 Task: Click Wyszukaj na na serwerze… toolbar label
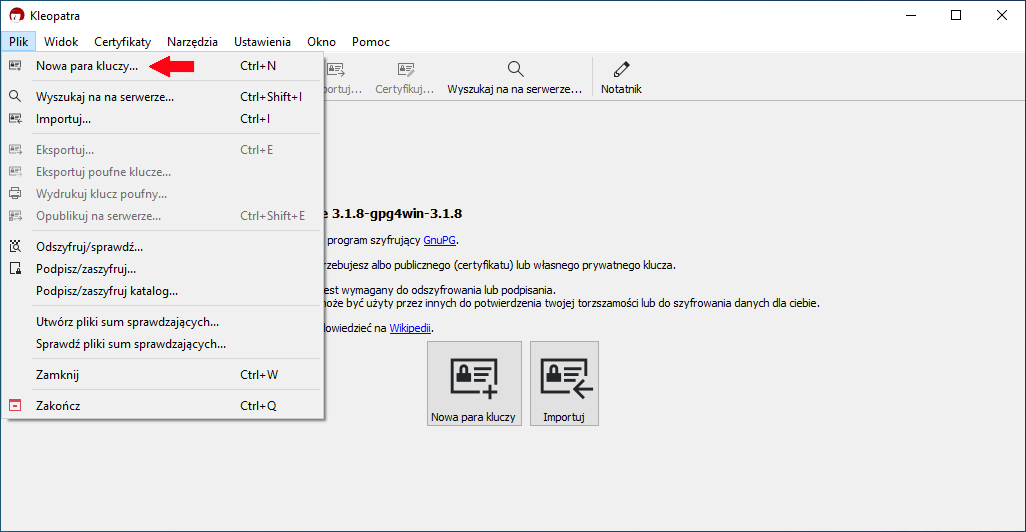click(514, 89)
